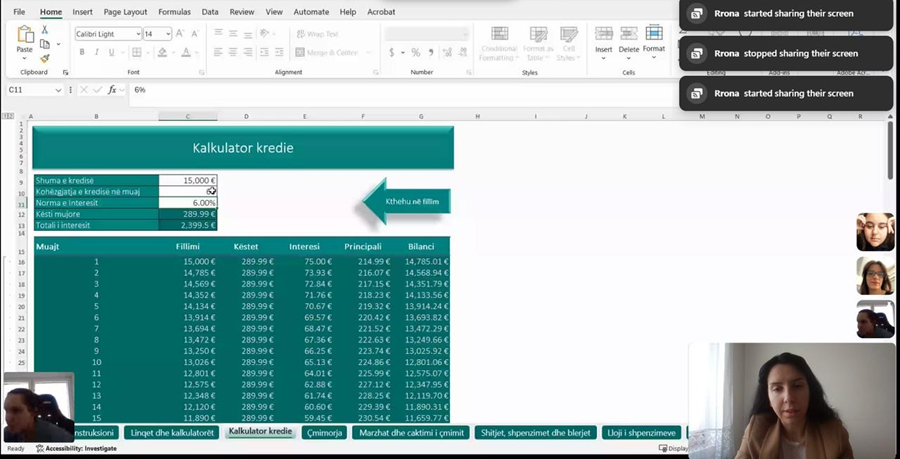Image resolution: width=900 pixels, height=459 pixels.
Task: Click Accessibility: Investigate in status bar
Action: click(81, 449)
